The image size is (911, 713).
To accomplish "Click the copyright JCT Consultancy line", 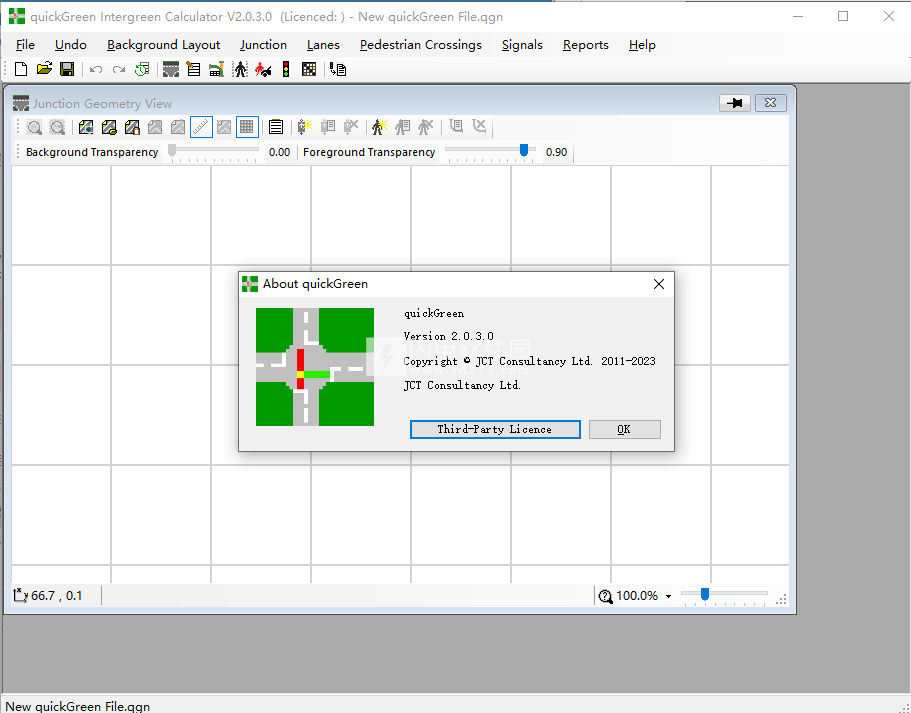I will 529,361.
